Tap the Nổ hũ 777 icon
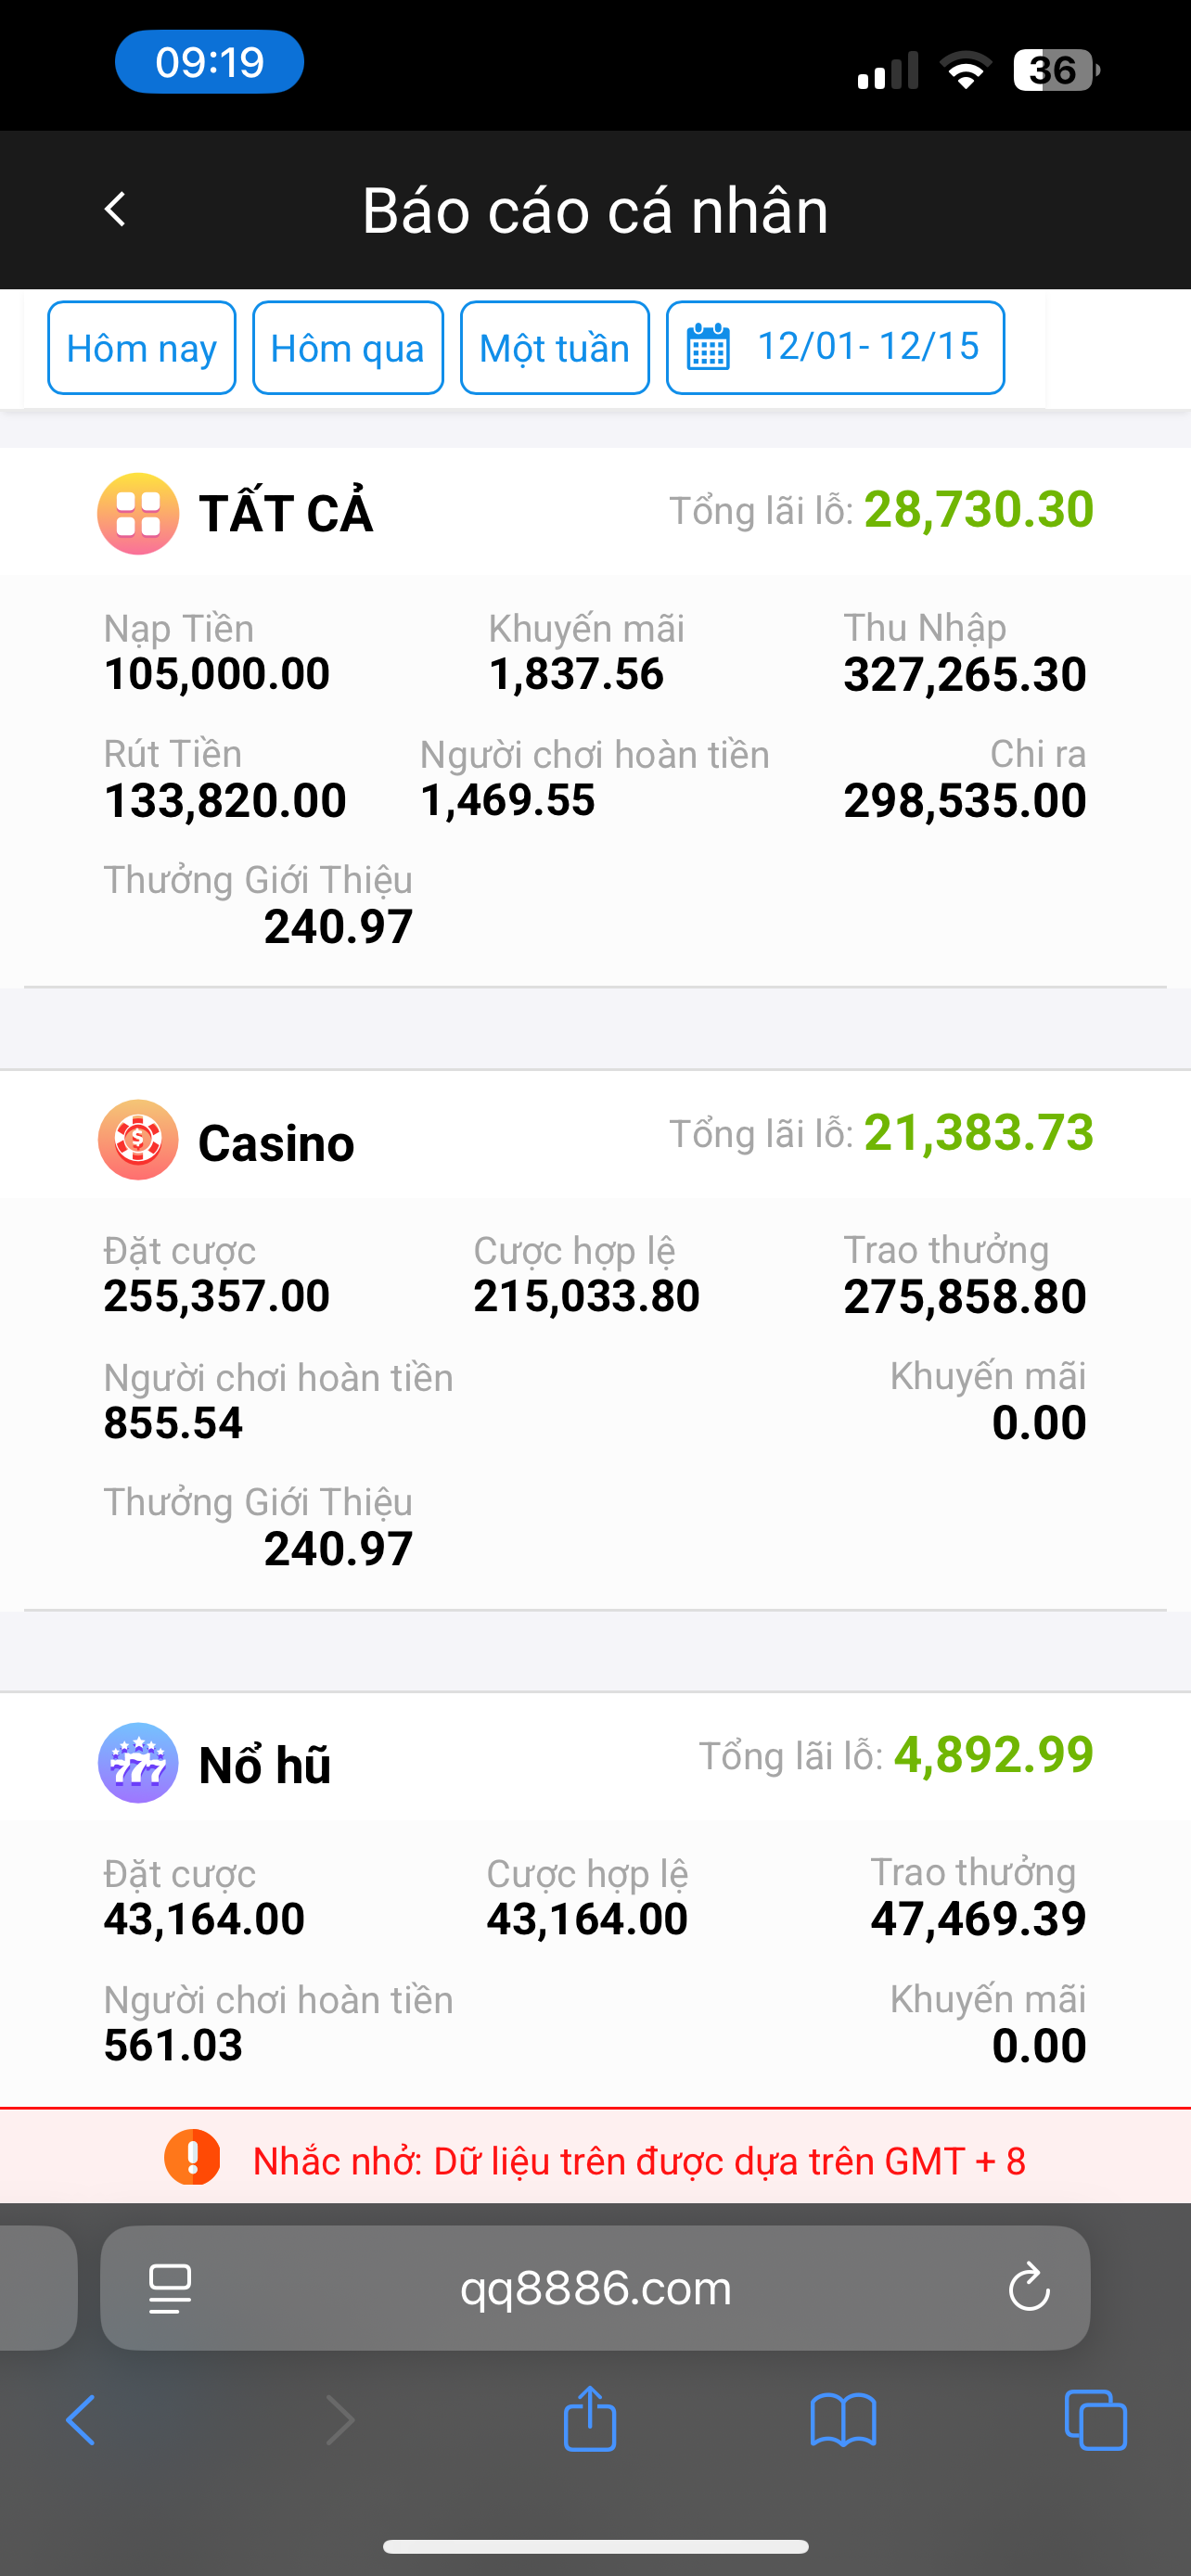The height and width of the screenshot is (2576, 1191). (x=138, y=1762)
